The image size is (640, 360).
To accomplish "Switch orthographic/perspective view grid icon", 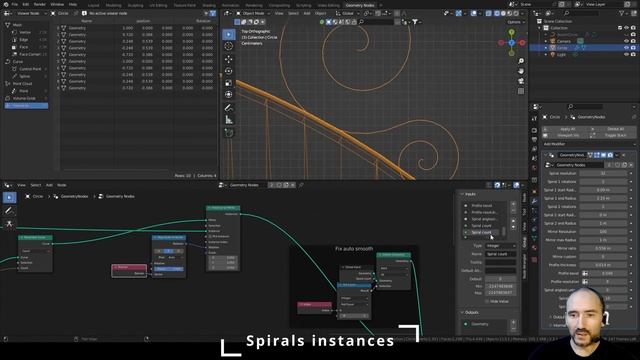I will tap(521, 91).
